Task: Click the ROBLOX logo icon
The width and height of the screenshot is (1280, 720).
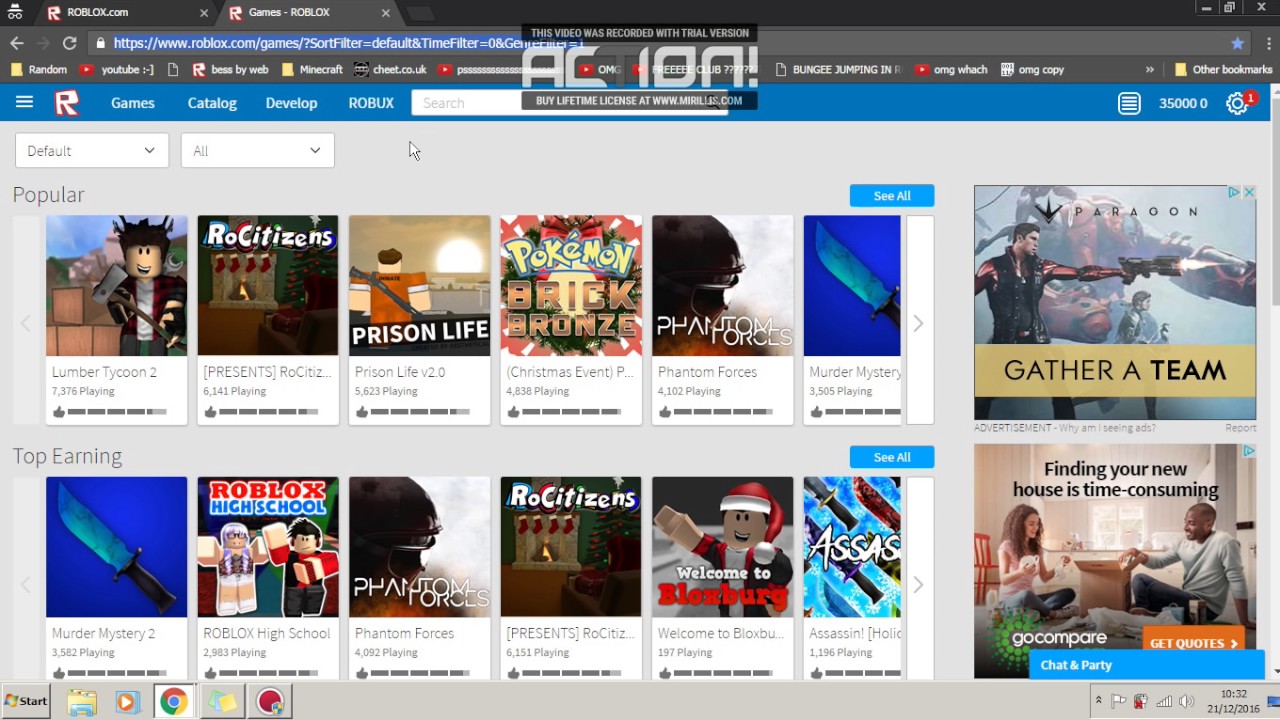Action: [x=67, y=102]
